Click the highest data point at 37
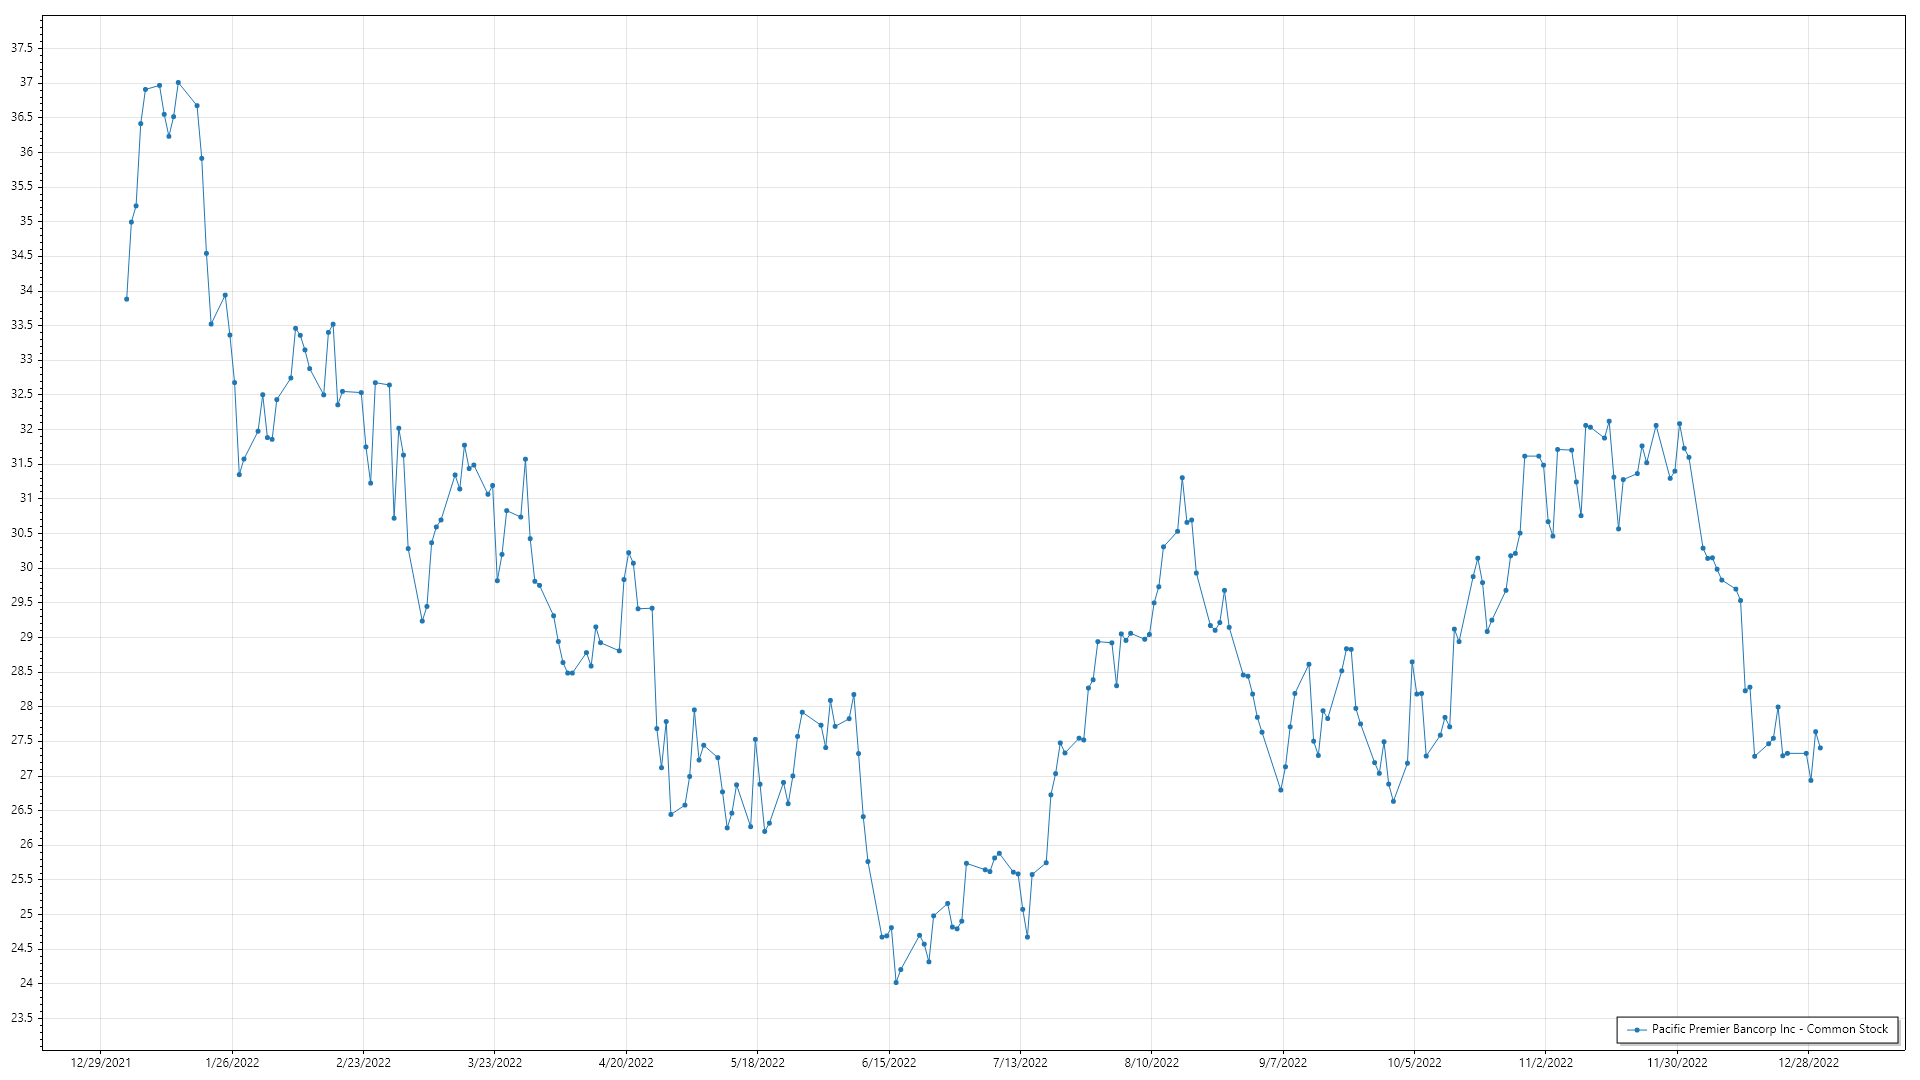The width and height of the screenshot is (1920, 1080). (x=178, y=83)
